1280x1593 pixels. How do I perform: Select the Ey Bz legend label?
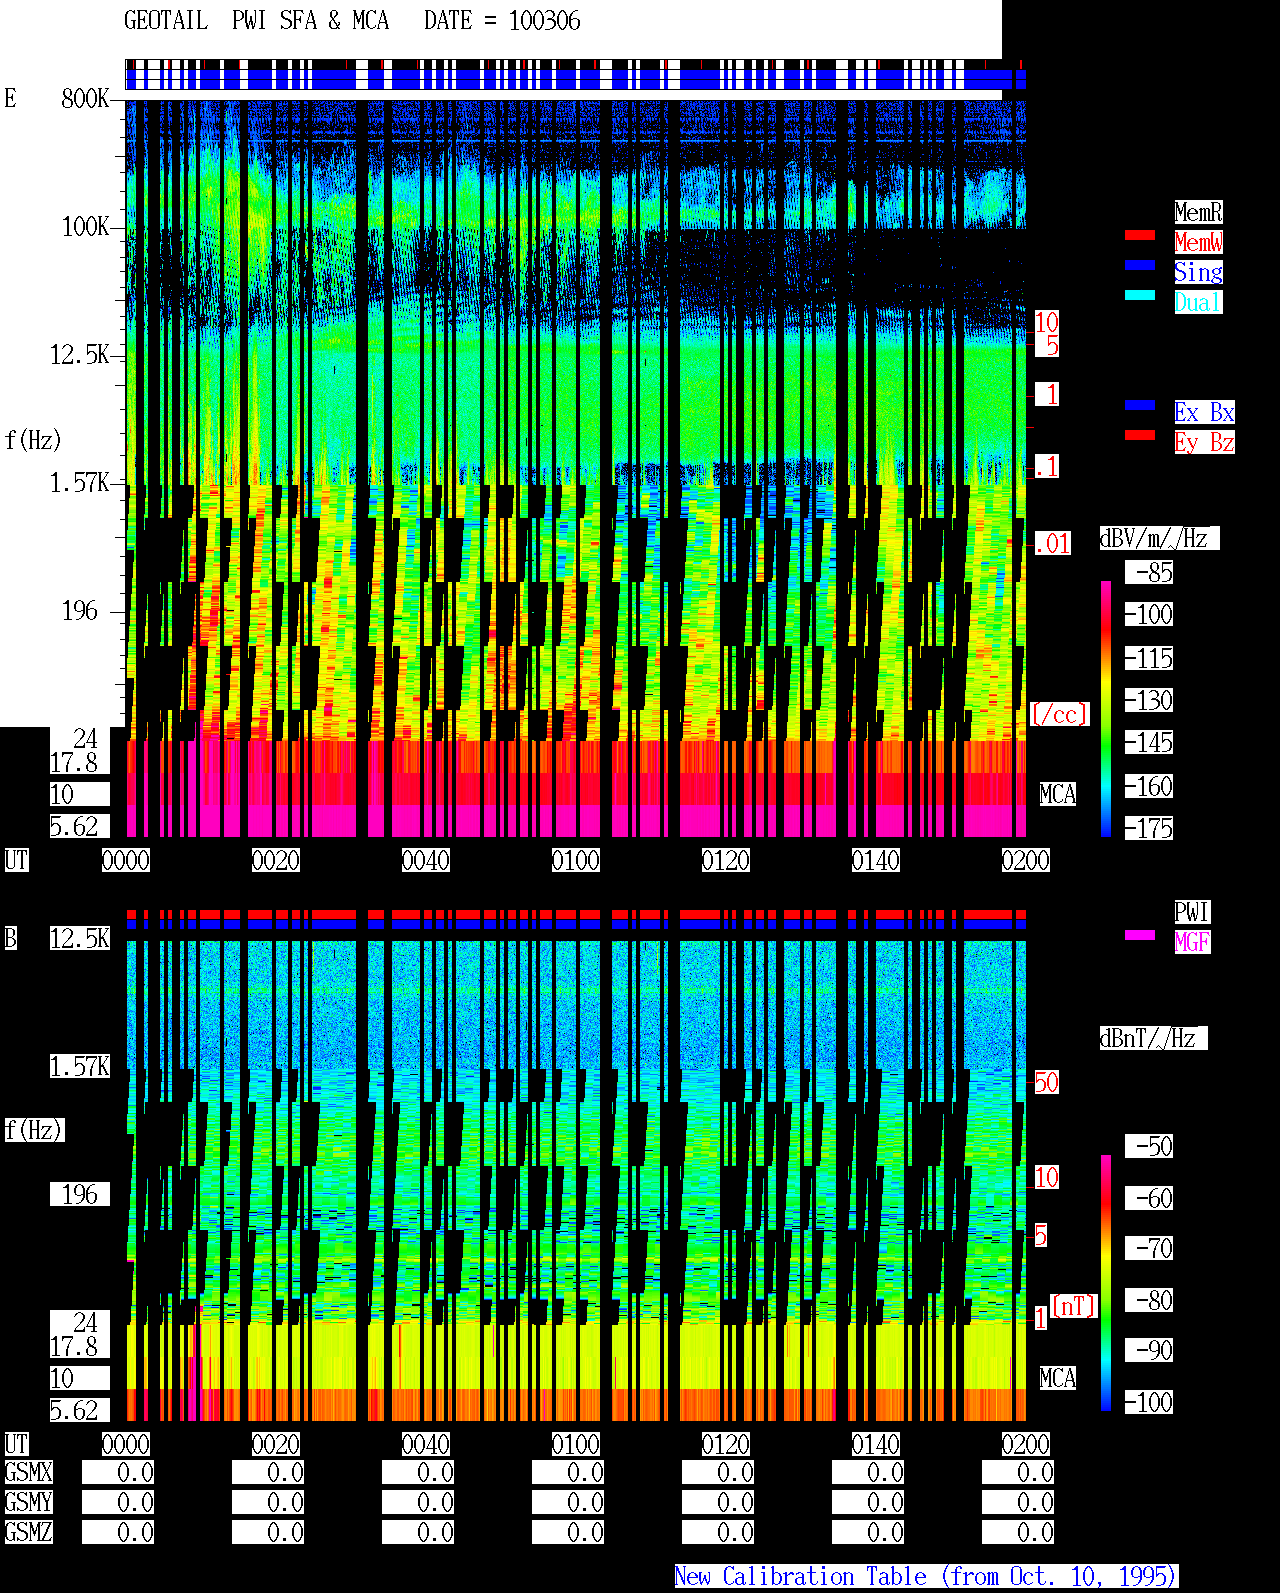[x=1204, y=442]
